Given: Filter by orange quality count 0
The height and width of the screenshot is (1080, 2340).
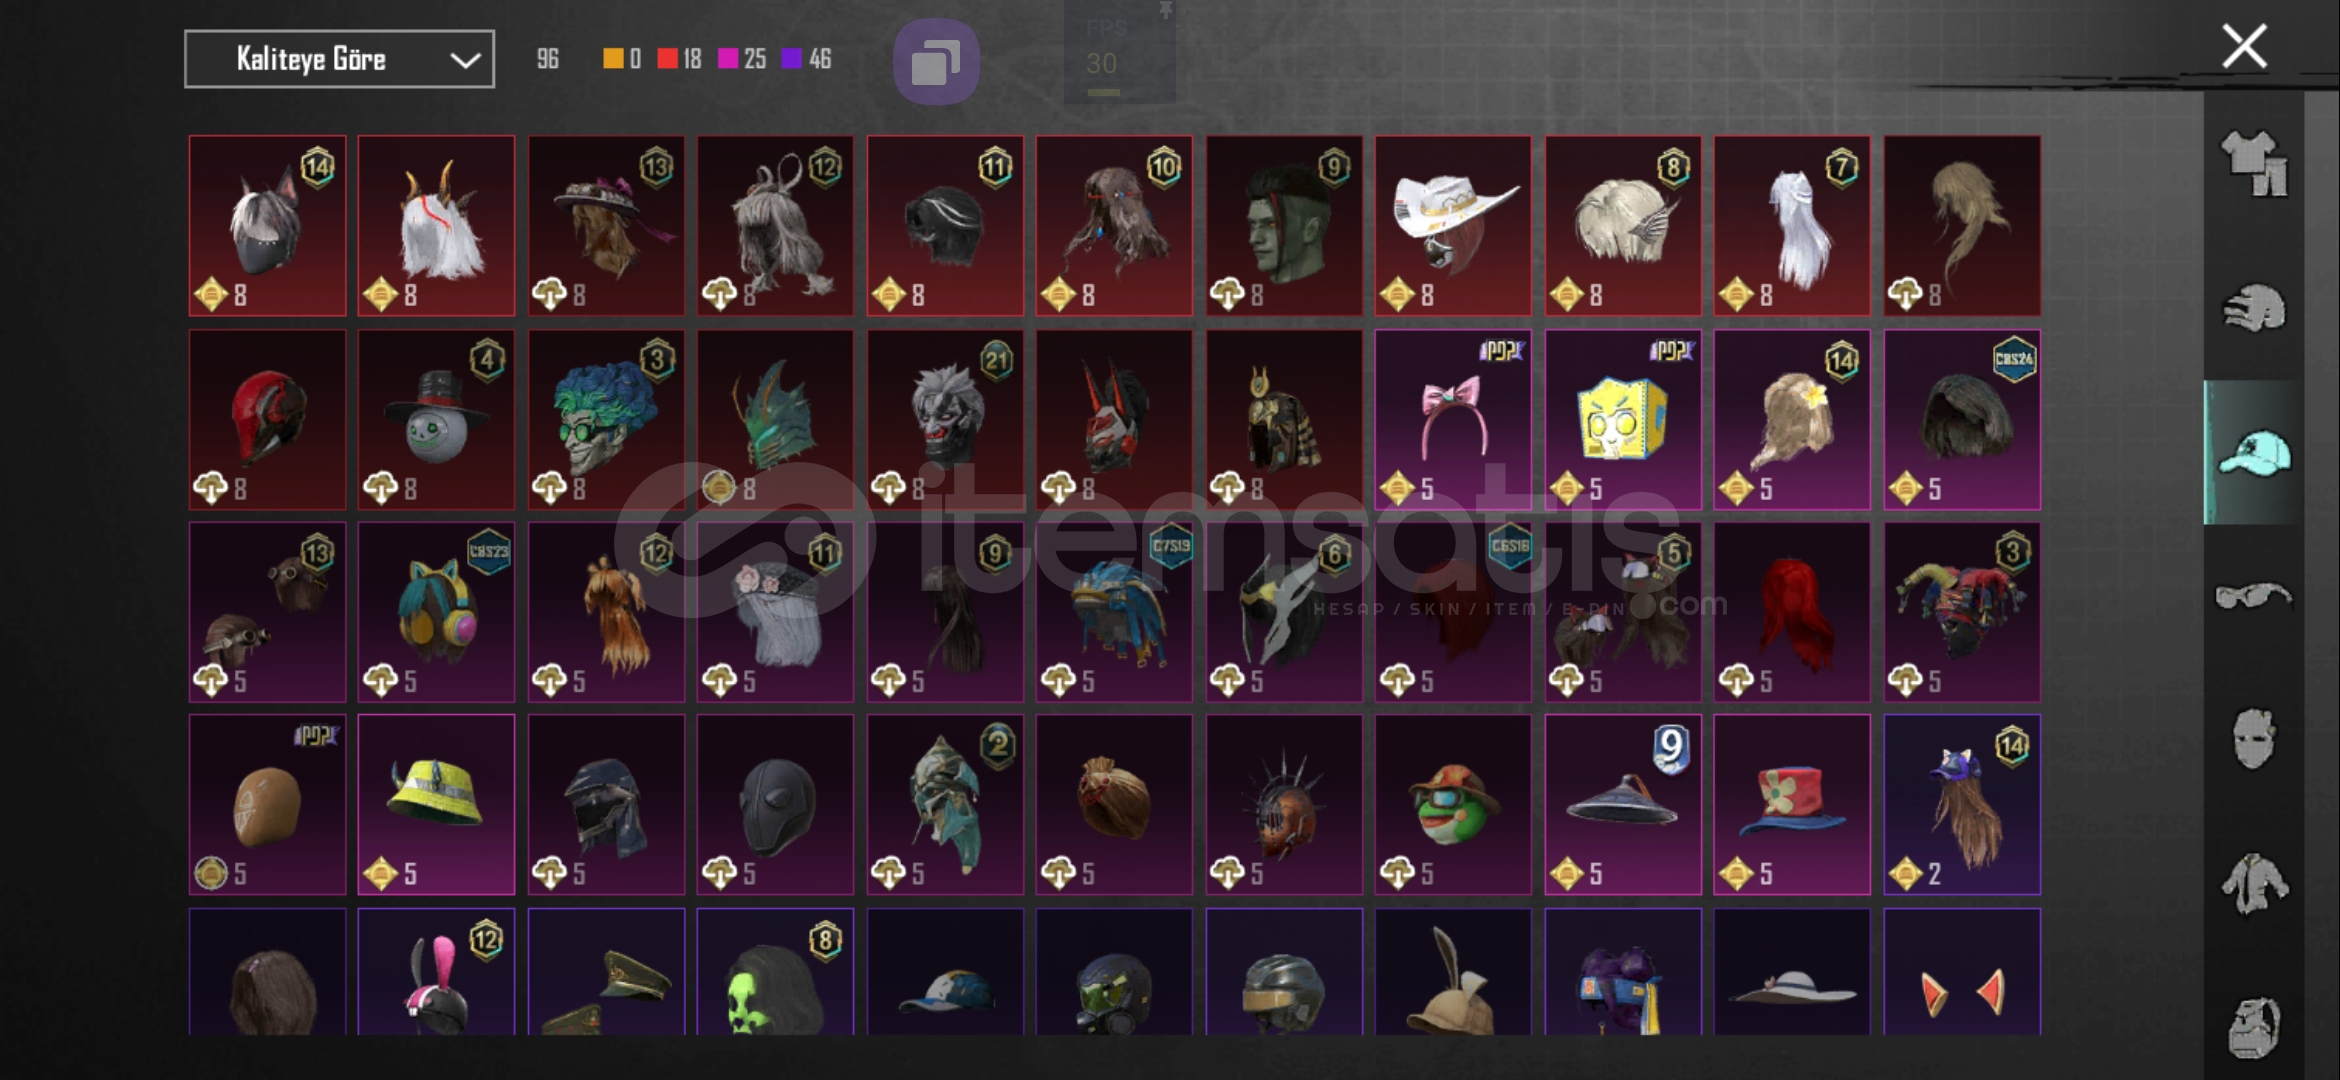Looking at the screenshot, I should click(621, 59).
